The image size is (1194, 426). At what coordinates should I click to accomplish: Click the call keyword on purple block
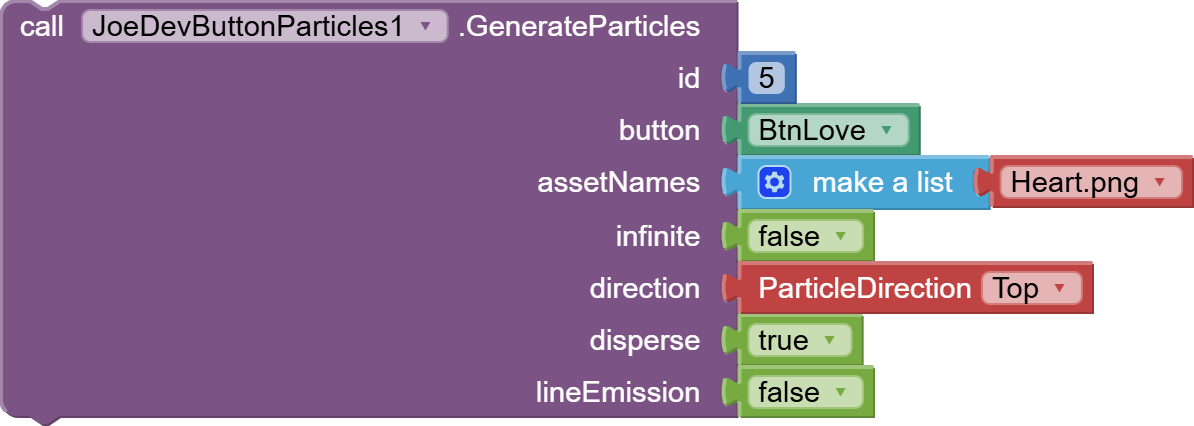click(42, 27)
